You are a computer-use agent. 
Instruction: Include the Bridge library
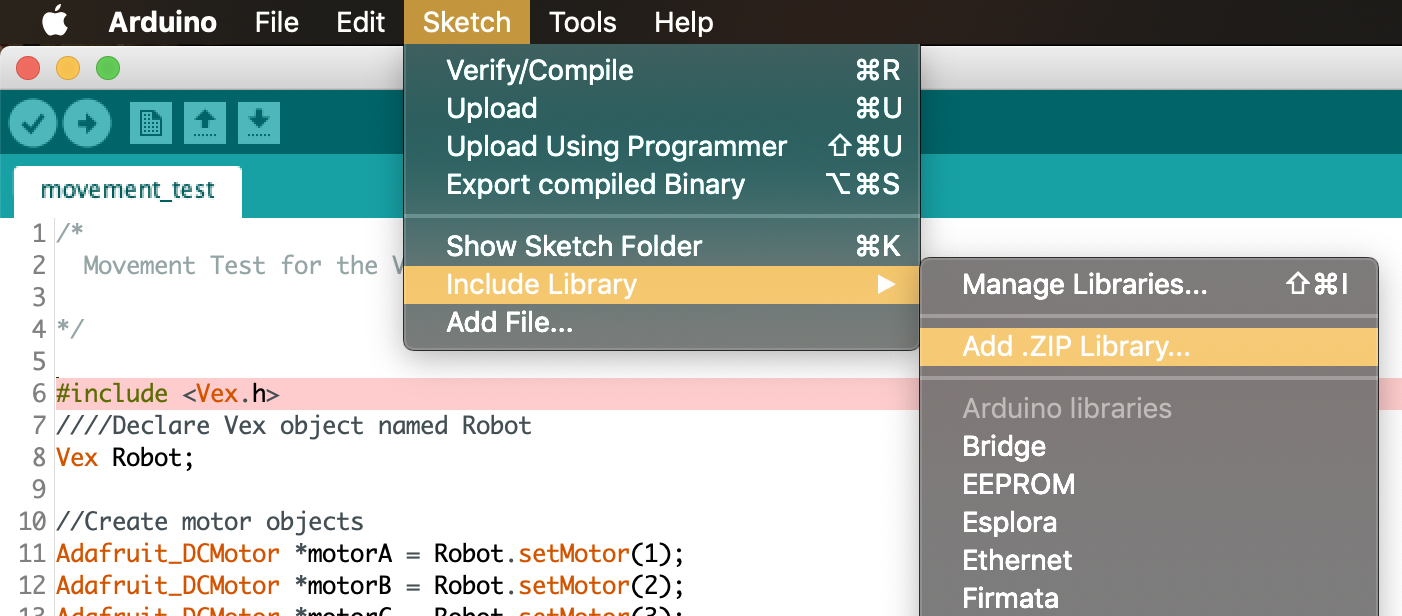pos(1149,447)
